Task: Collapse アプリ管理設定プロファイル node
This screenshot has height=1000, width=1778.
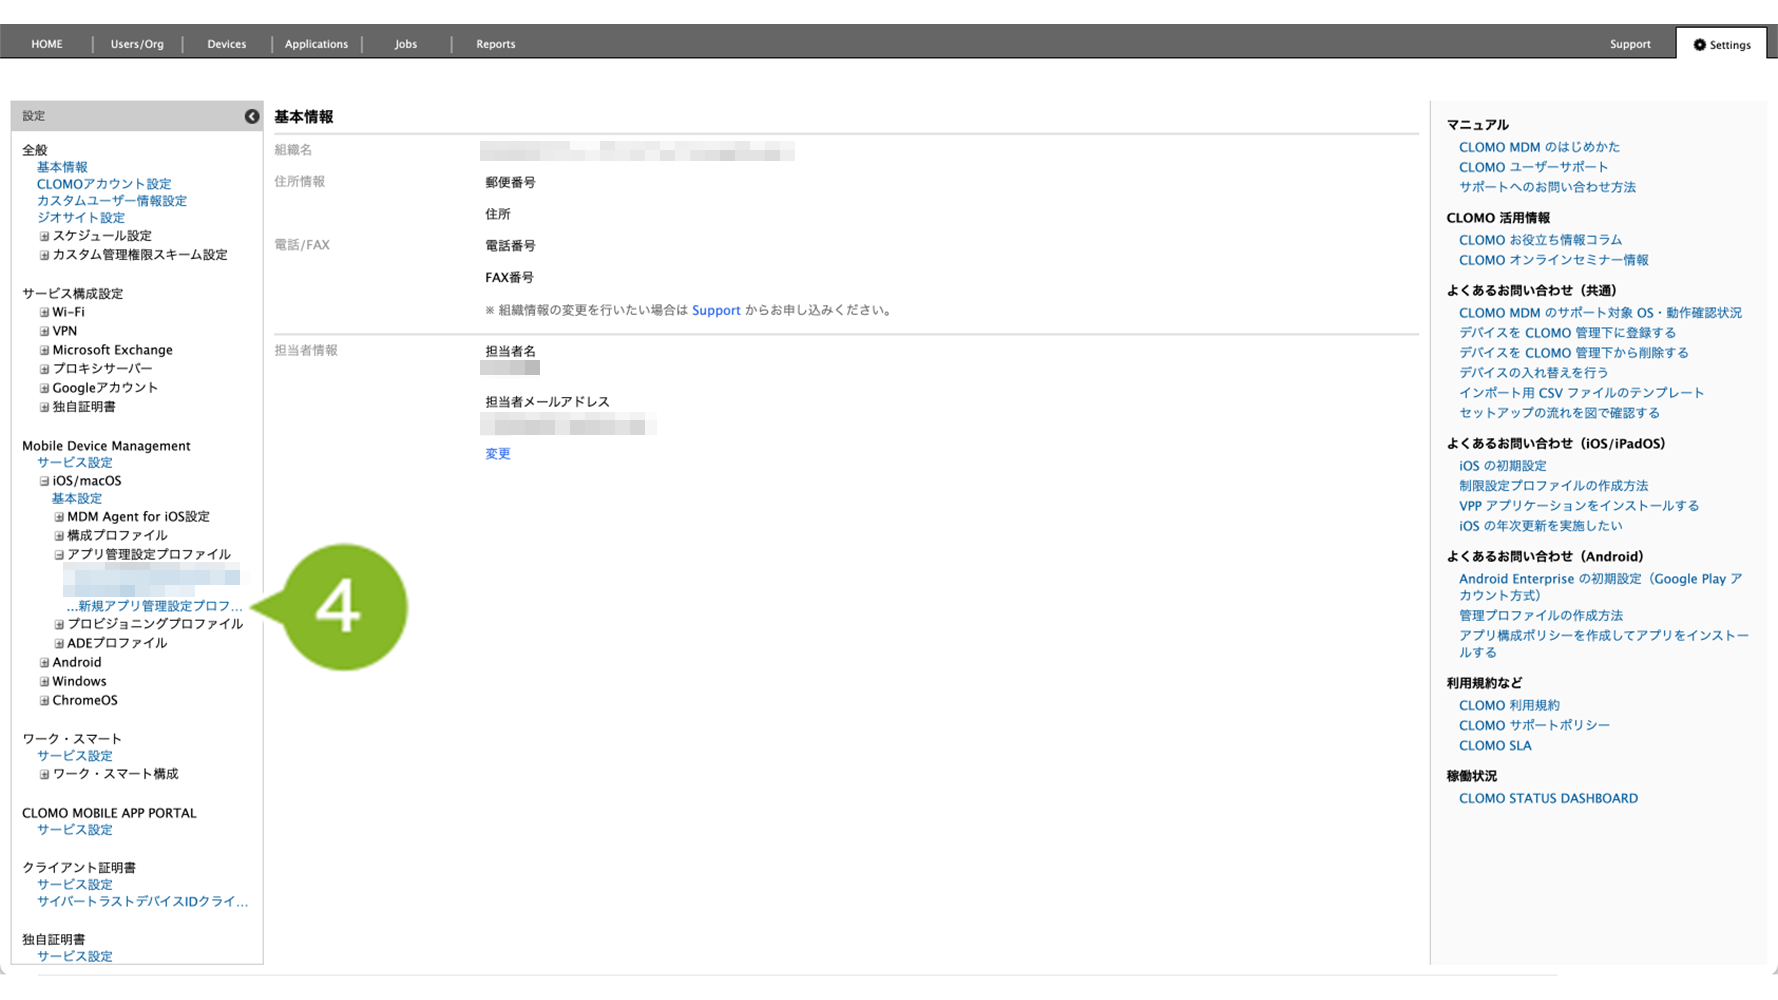Action: click(59, 555)
